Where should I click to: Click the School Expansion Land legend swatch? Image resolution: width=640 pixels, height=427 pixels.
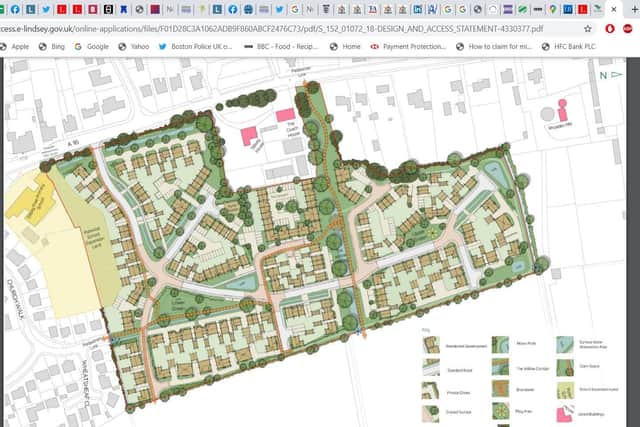(565, 391)
